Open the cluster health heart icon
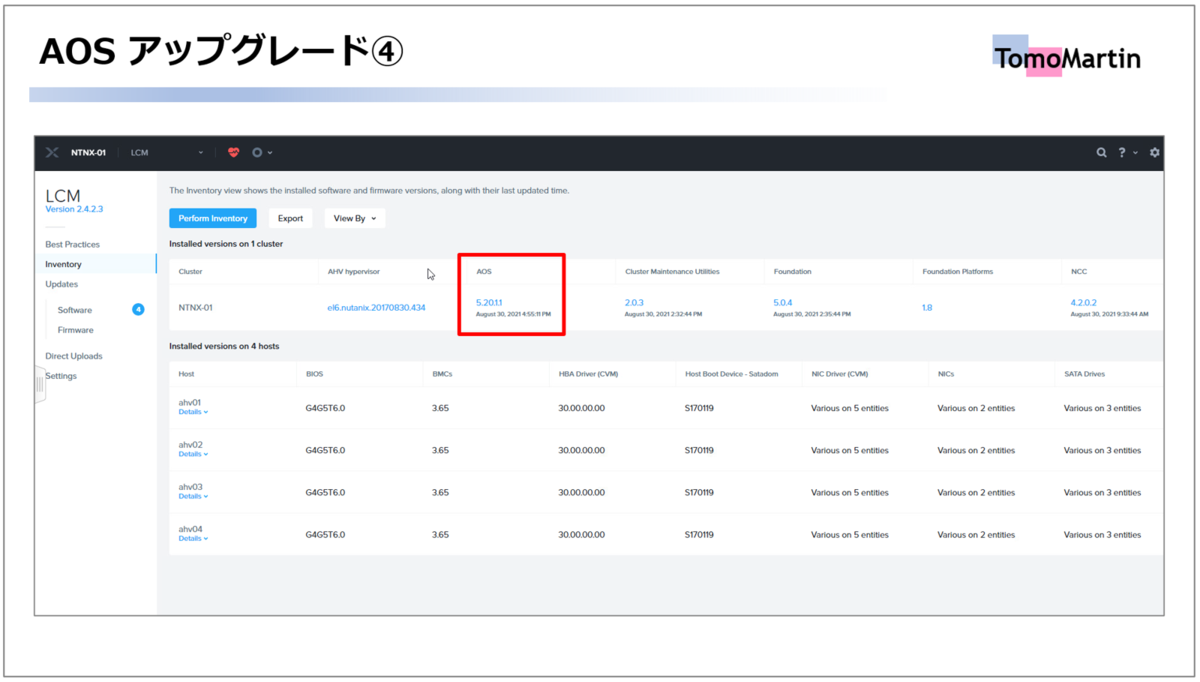This screenshot has height=682, width=1200. click(x=234, y=153)
